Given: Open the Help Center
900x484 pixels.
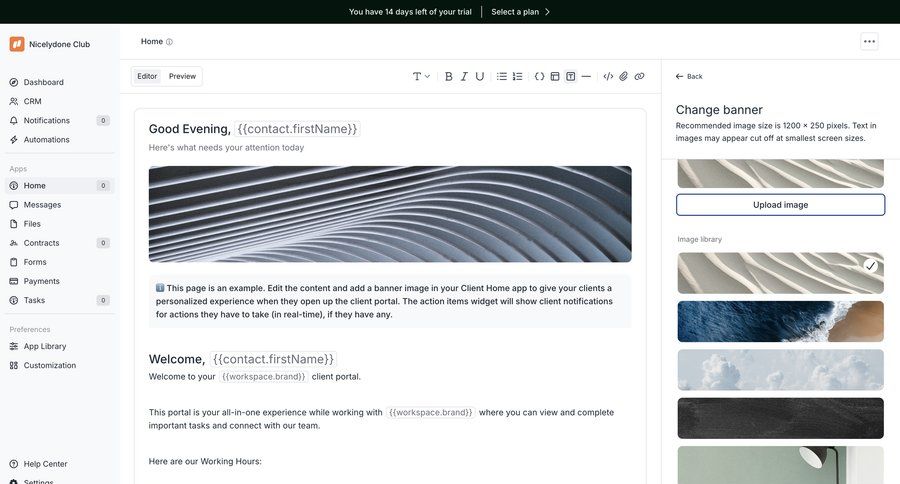Looking at the screenshot, I should 60,464.
